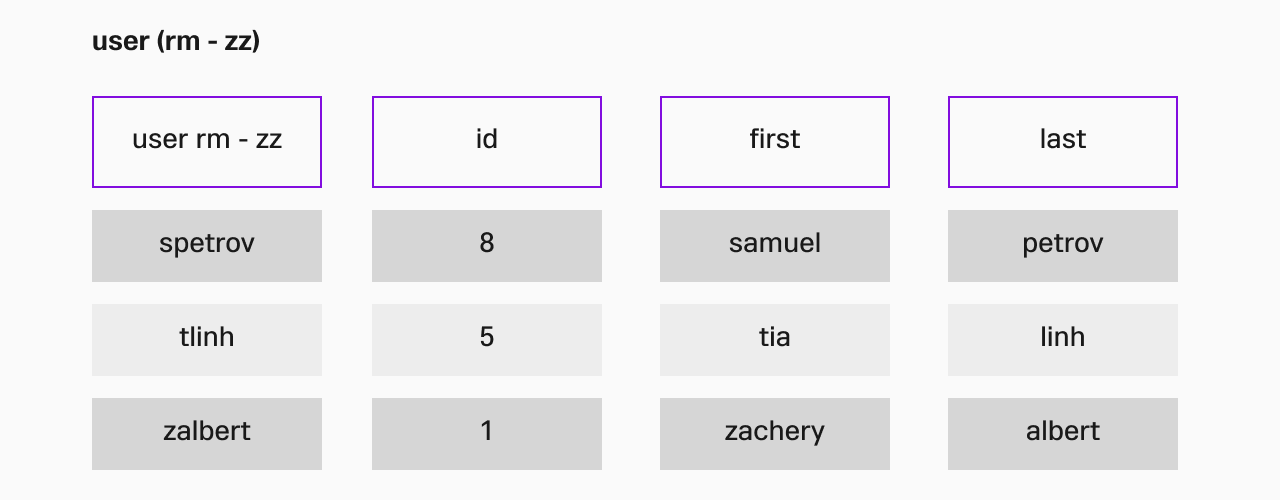Select the 'id' column header

pos(487,142)
